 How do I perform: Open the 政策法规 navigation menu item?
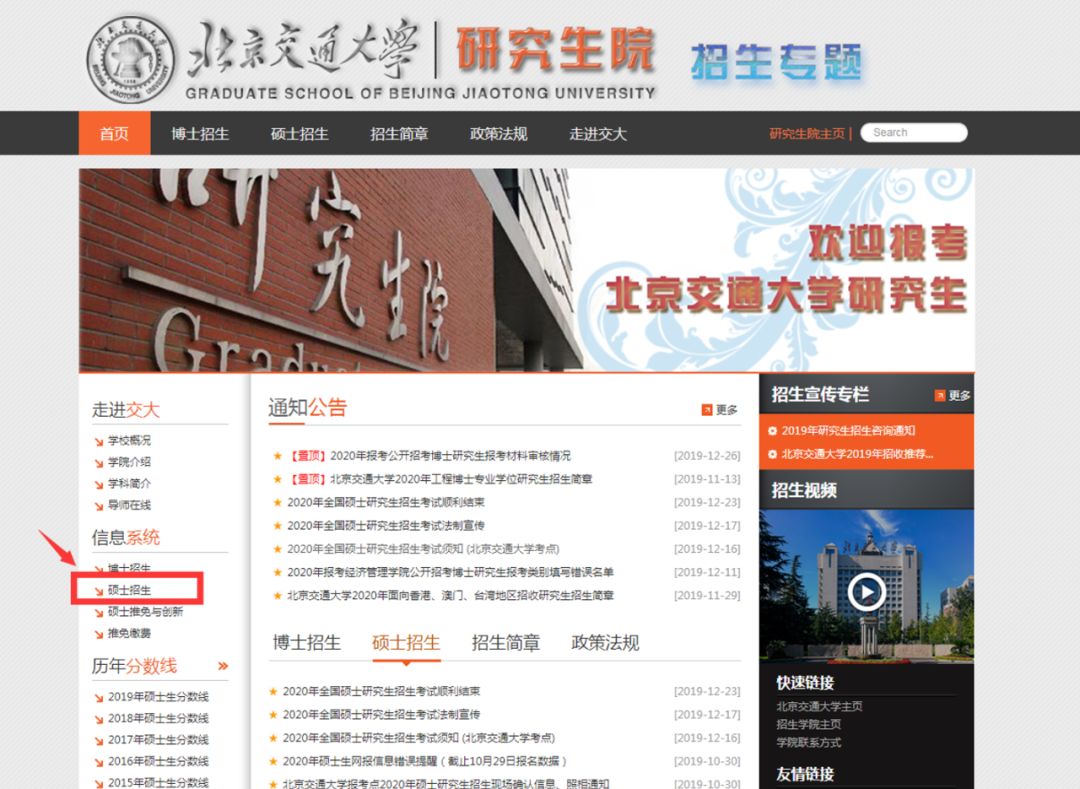496,133
